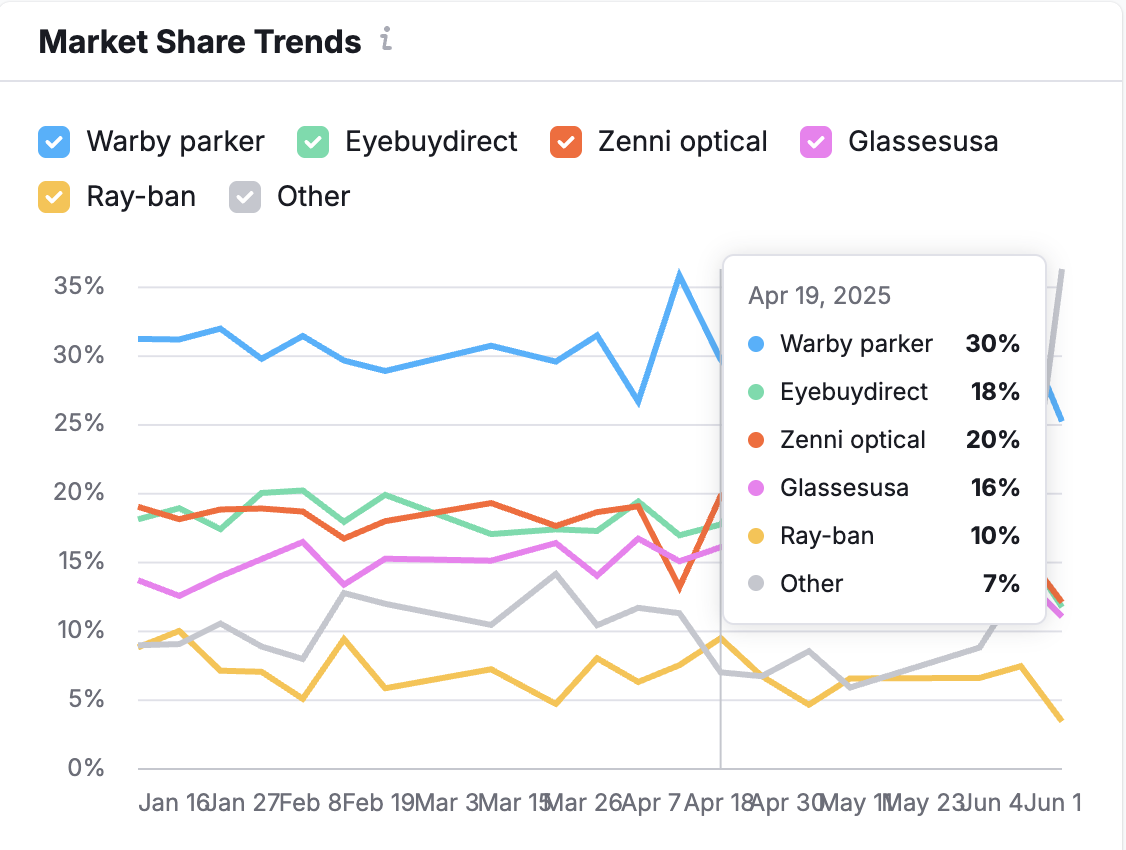Viewport: 1126px width, 850px height.
Task: Click the Zenni optical legend label
Action: point(683,141)
